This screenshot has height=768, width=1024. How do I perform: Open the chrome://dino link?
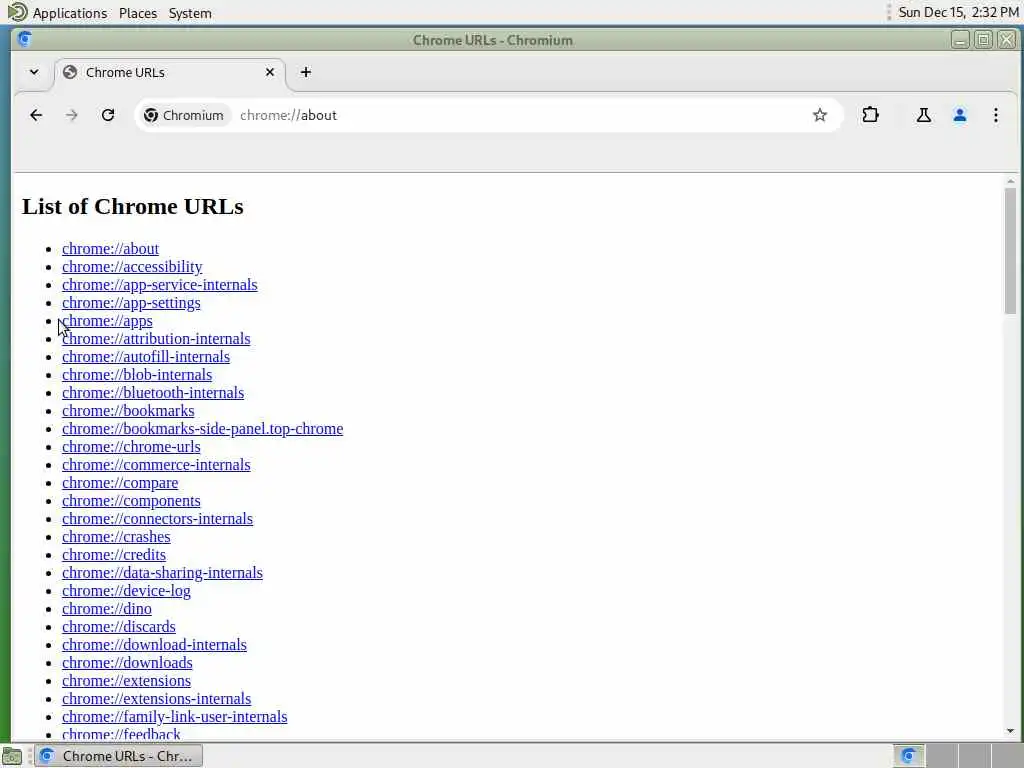(x=106, y=608)
